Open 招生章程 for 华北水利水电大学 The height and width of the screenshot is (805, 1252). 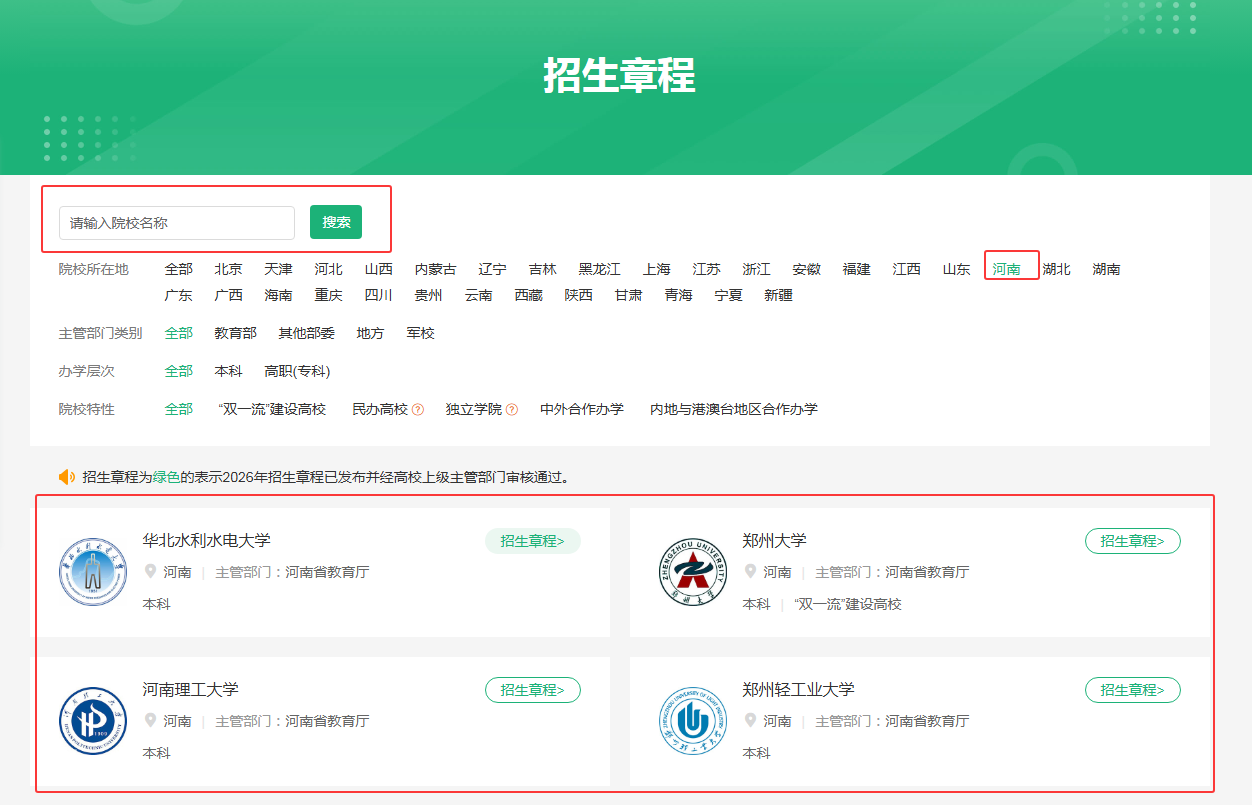tap(533, 541)
